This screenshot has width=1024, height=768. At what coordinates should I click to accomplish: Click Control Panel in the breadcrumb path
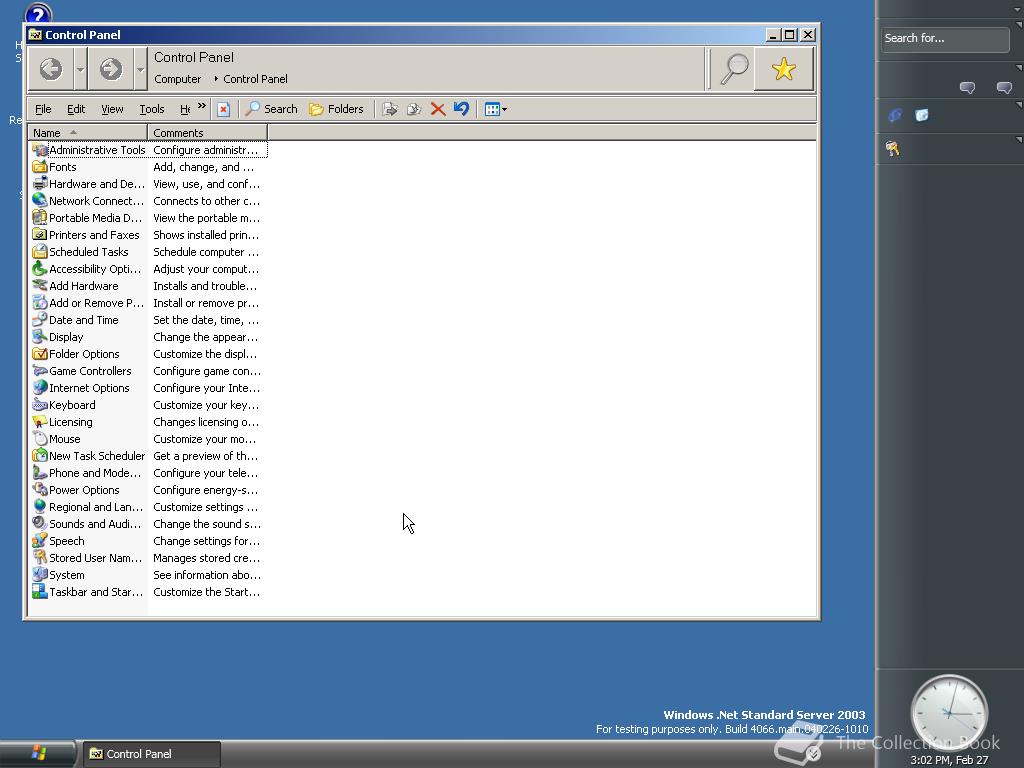click(x=255, y=79)
